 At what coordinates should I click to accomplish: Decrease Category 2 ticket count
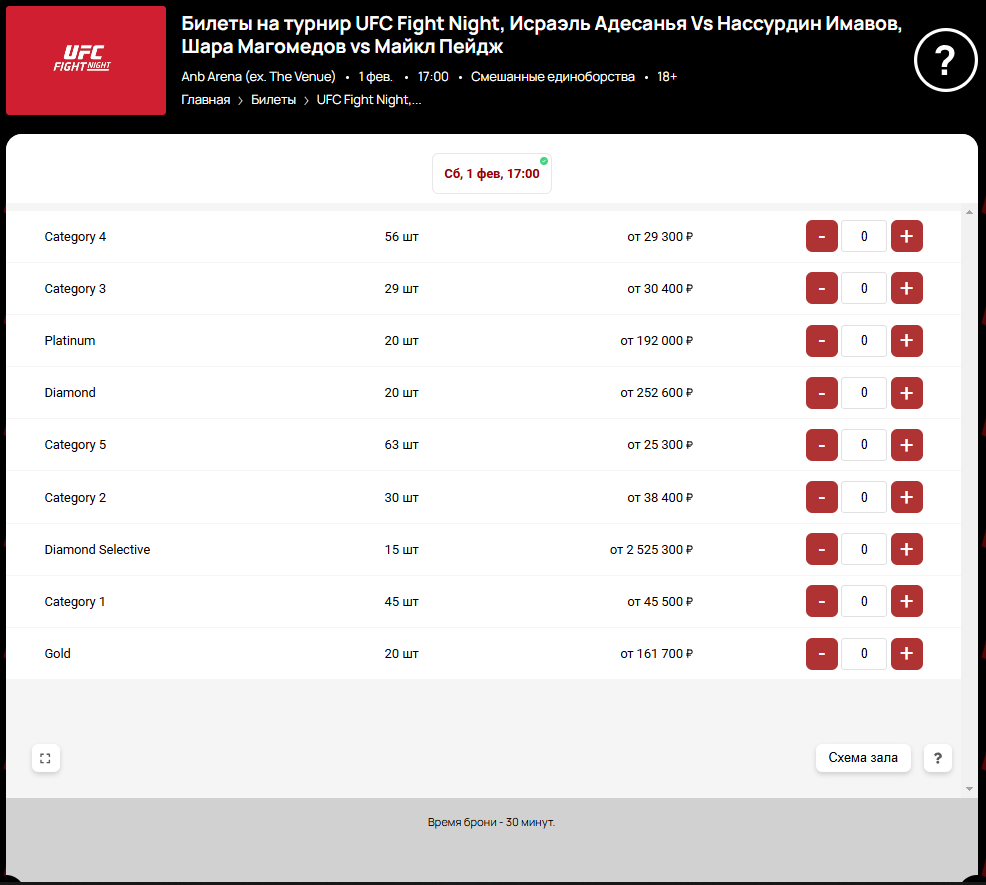(x=821, y=498)
